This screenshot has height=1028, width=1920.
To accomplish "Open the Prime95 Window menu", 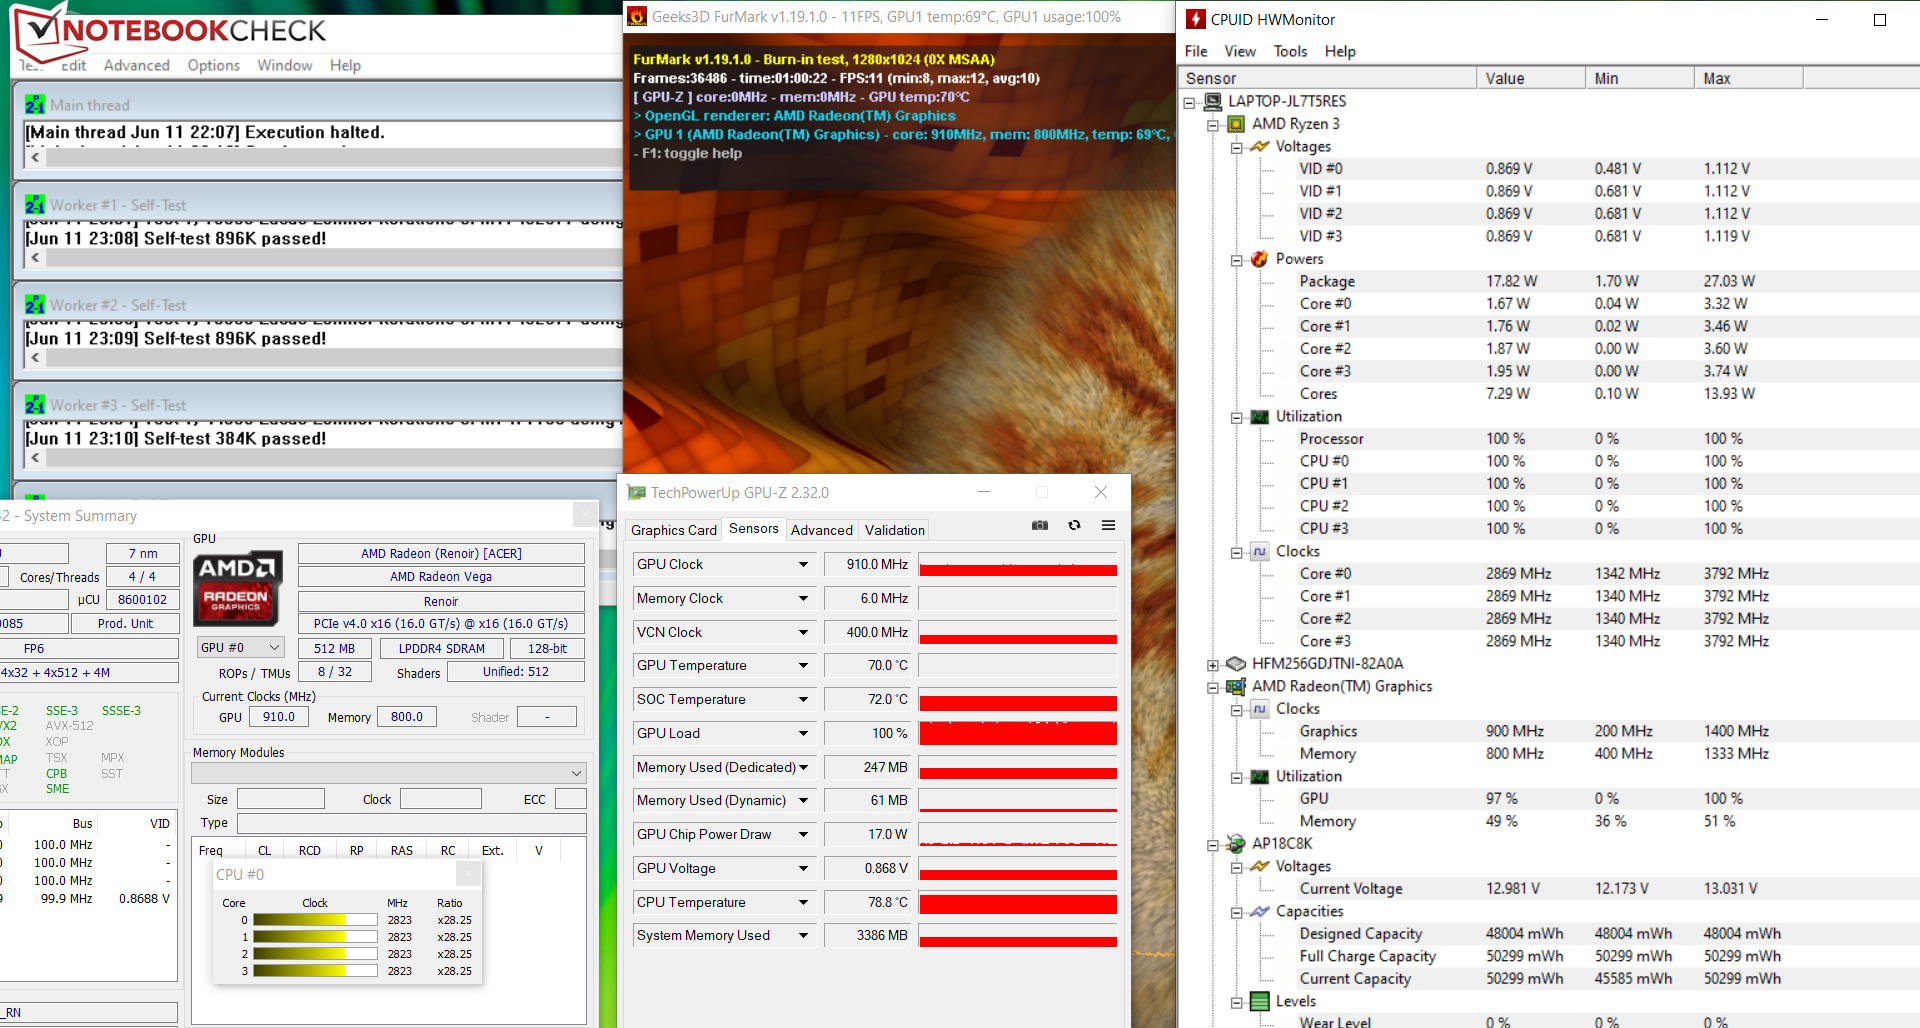I will (x=285, y=65).
